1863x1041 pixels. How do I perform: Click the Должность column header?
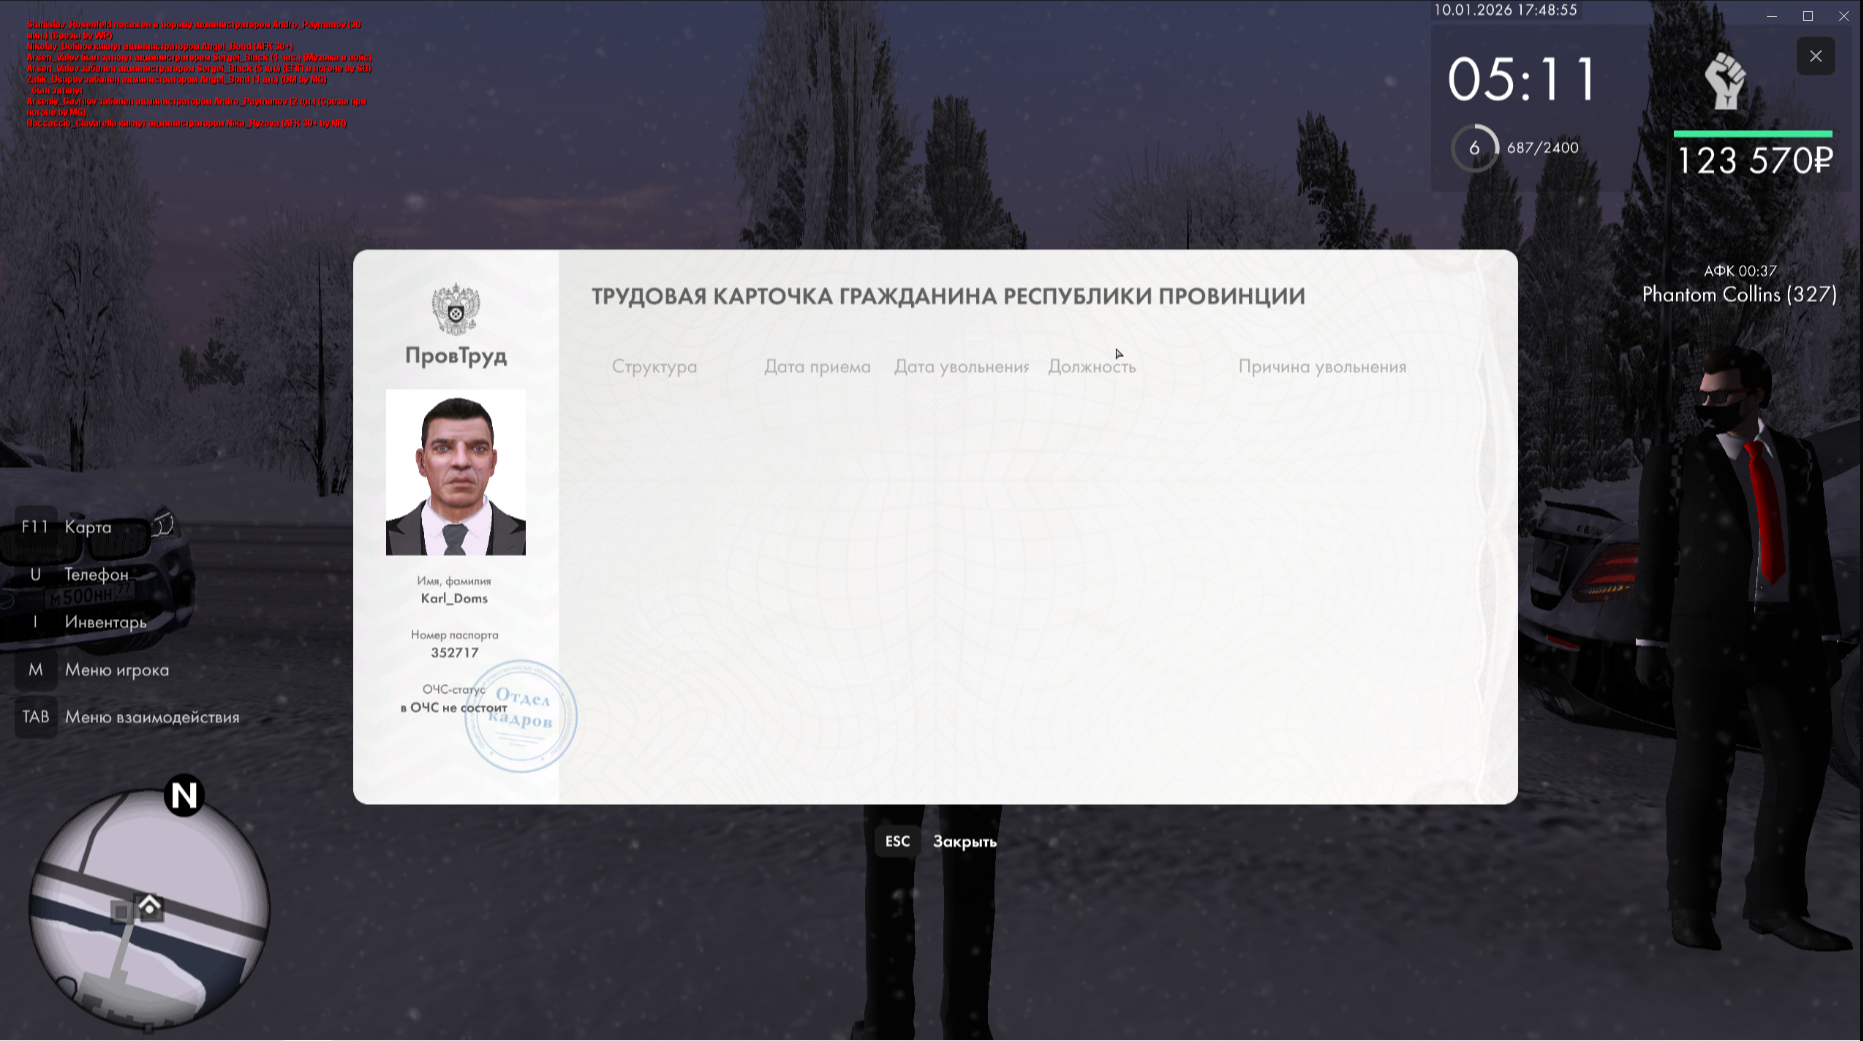point(1091,367)
